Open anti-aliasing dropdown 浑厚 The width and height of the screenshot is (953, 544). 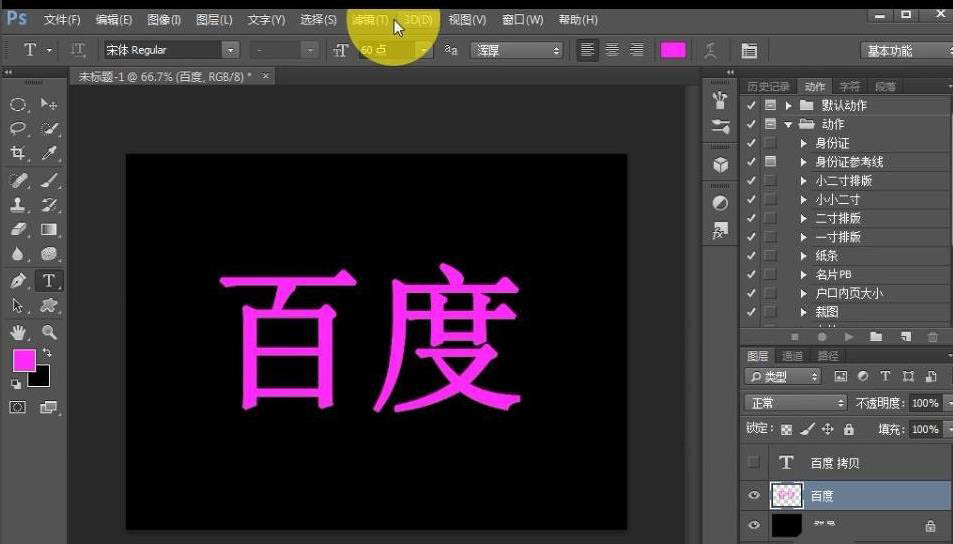pyautogui.click(x=516, y=50)
